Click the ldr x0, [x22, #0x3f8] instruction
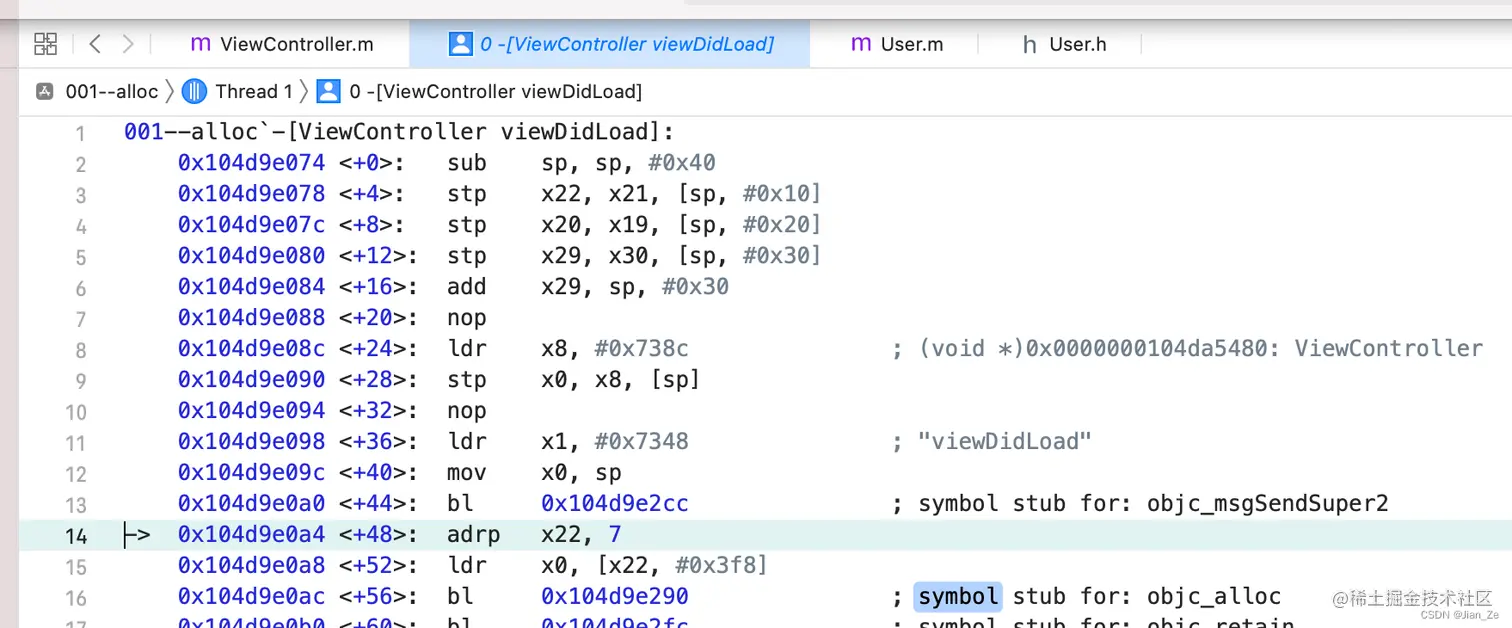Viewport: 1512px width, 628px height. pyautogui.click(x=607, y=566)
